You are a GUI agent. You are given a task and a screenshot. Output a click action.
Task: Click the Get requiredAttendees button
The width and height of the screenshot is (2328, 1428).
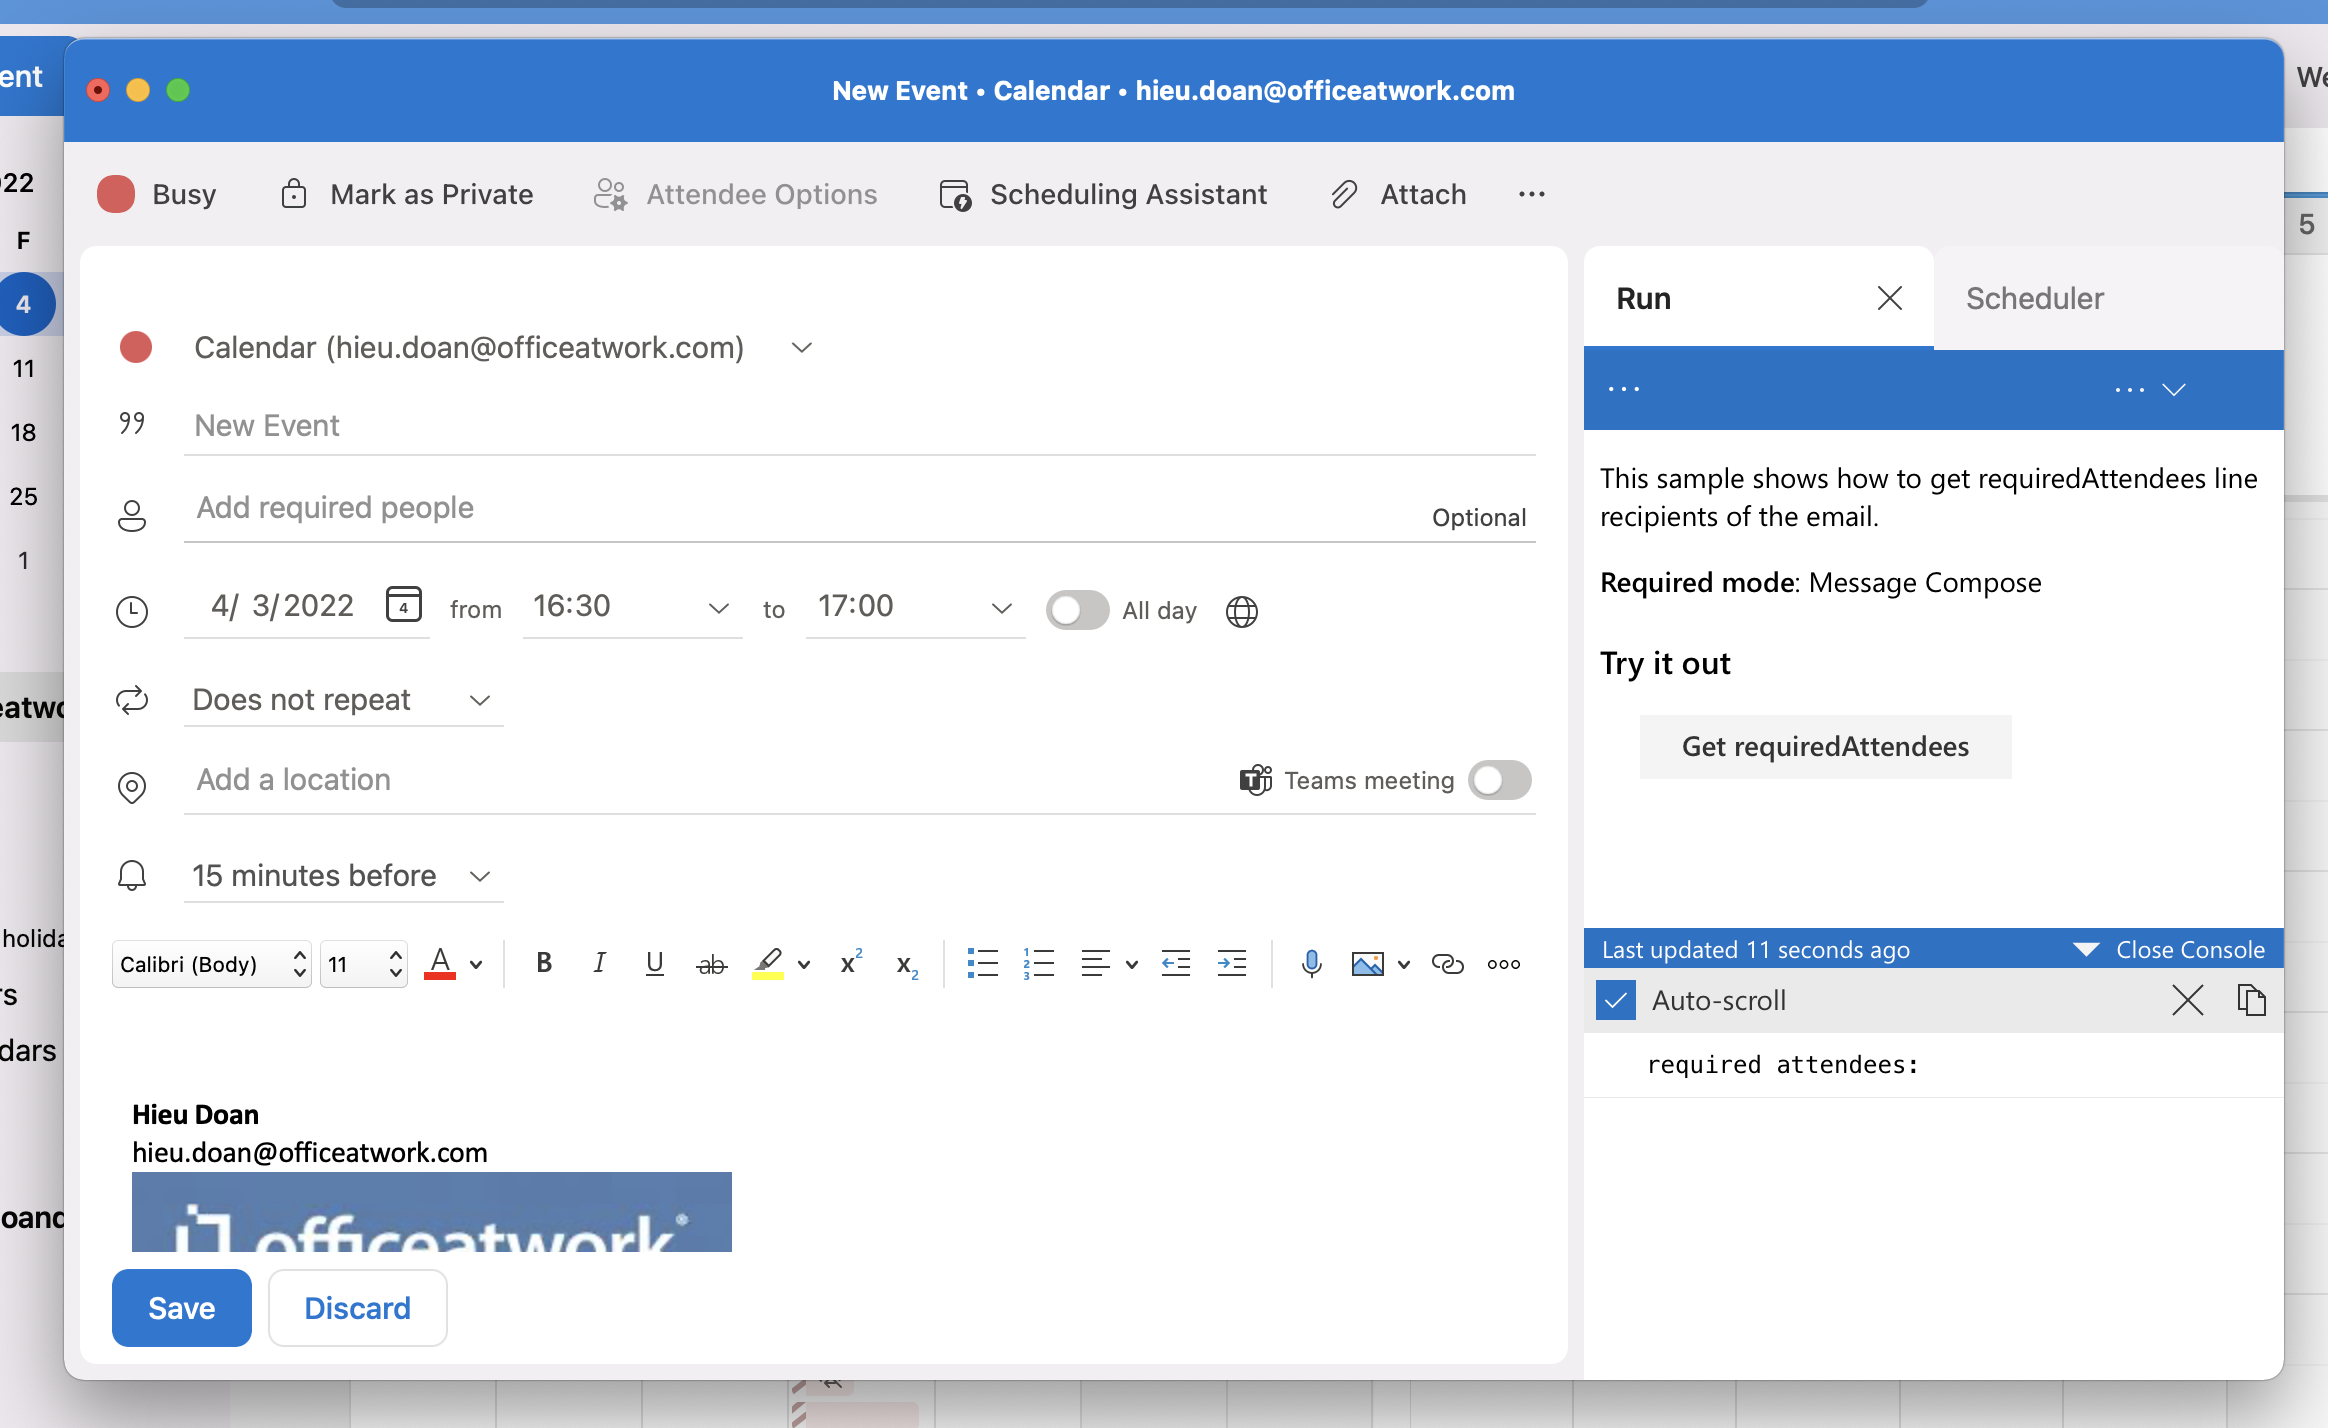click(1825, 747)
